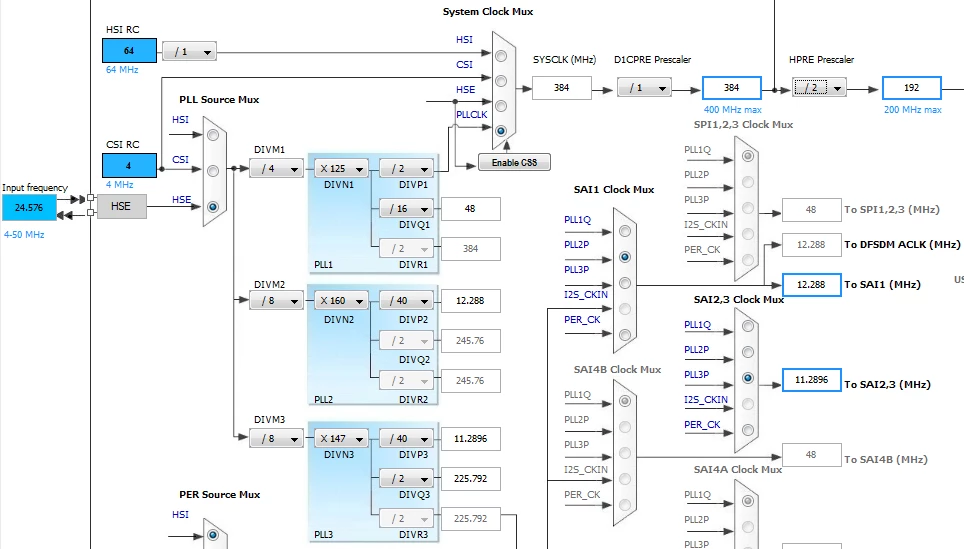Click the 'SAI1 Clock Mux' title
This screenshot has width=964, height=549.
(614, 189)
